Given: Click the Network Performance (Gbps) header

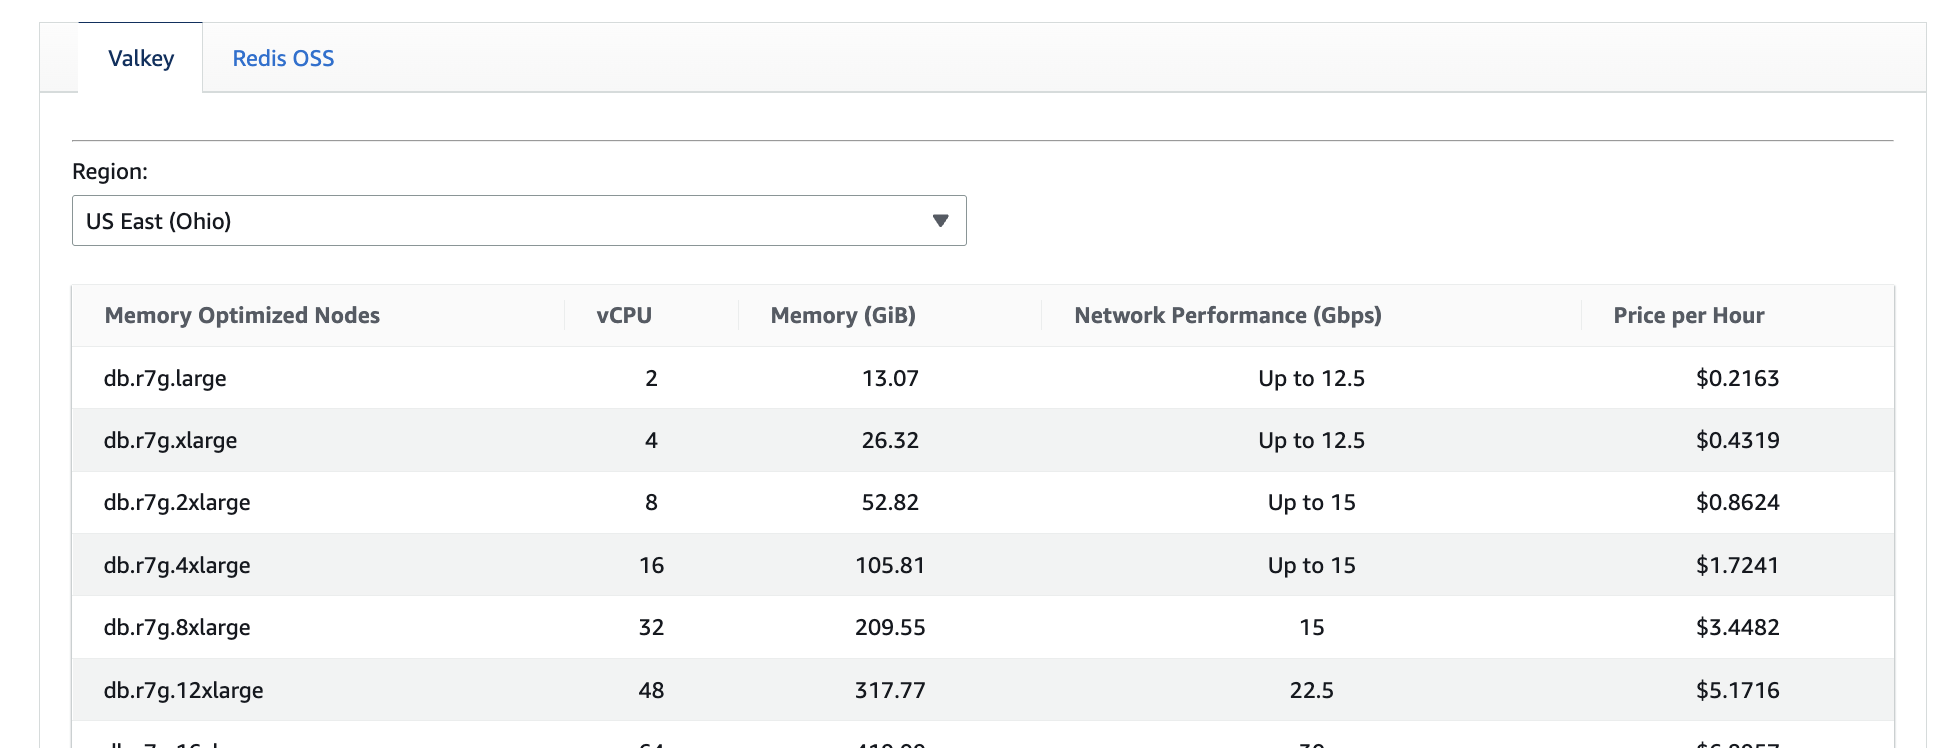Looking at the screenshot, I should [1227, 316].
